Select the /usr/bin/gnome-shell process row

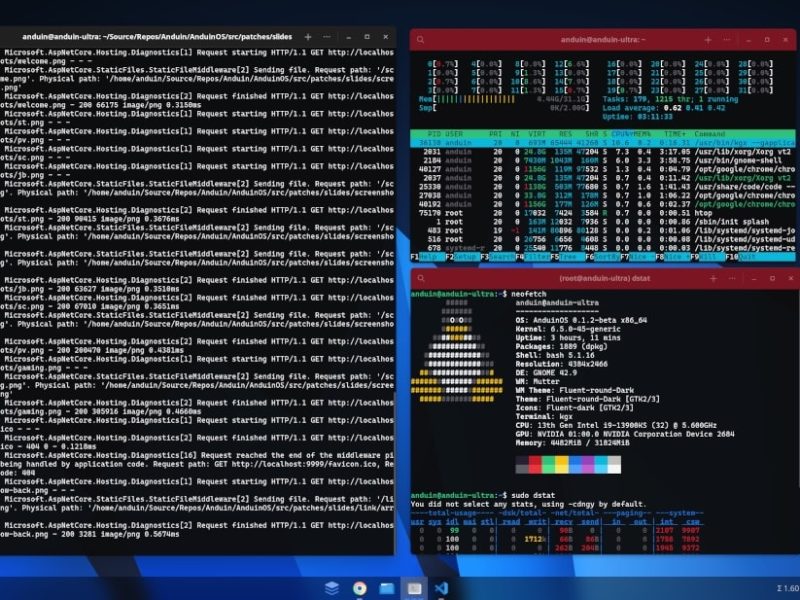pos(603,160)
